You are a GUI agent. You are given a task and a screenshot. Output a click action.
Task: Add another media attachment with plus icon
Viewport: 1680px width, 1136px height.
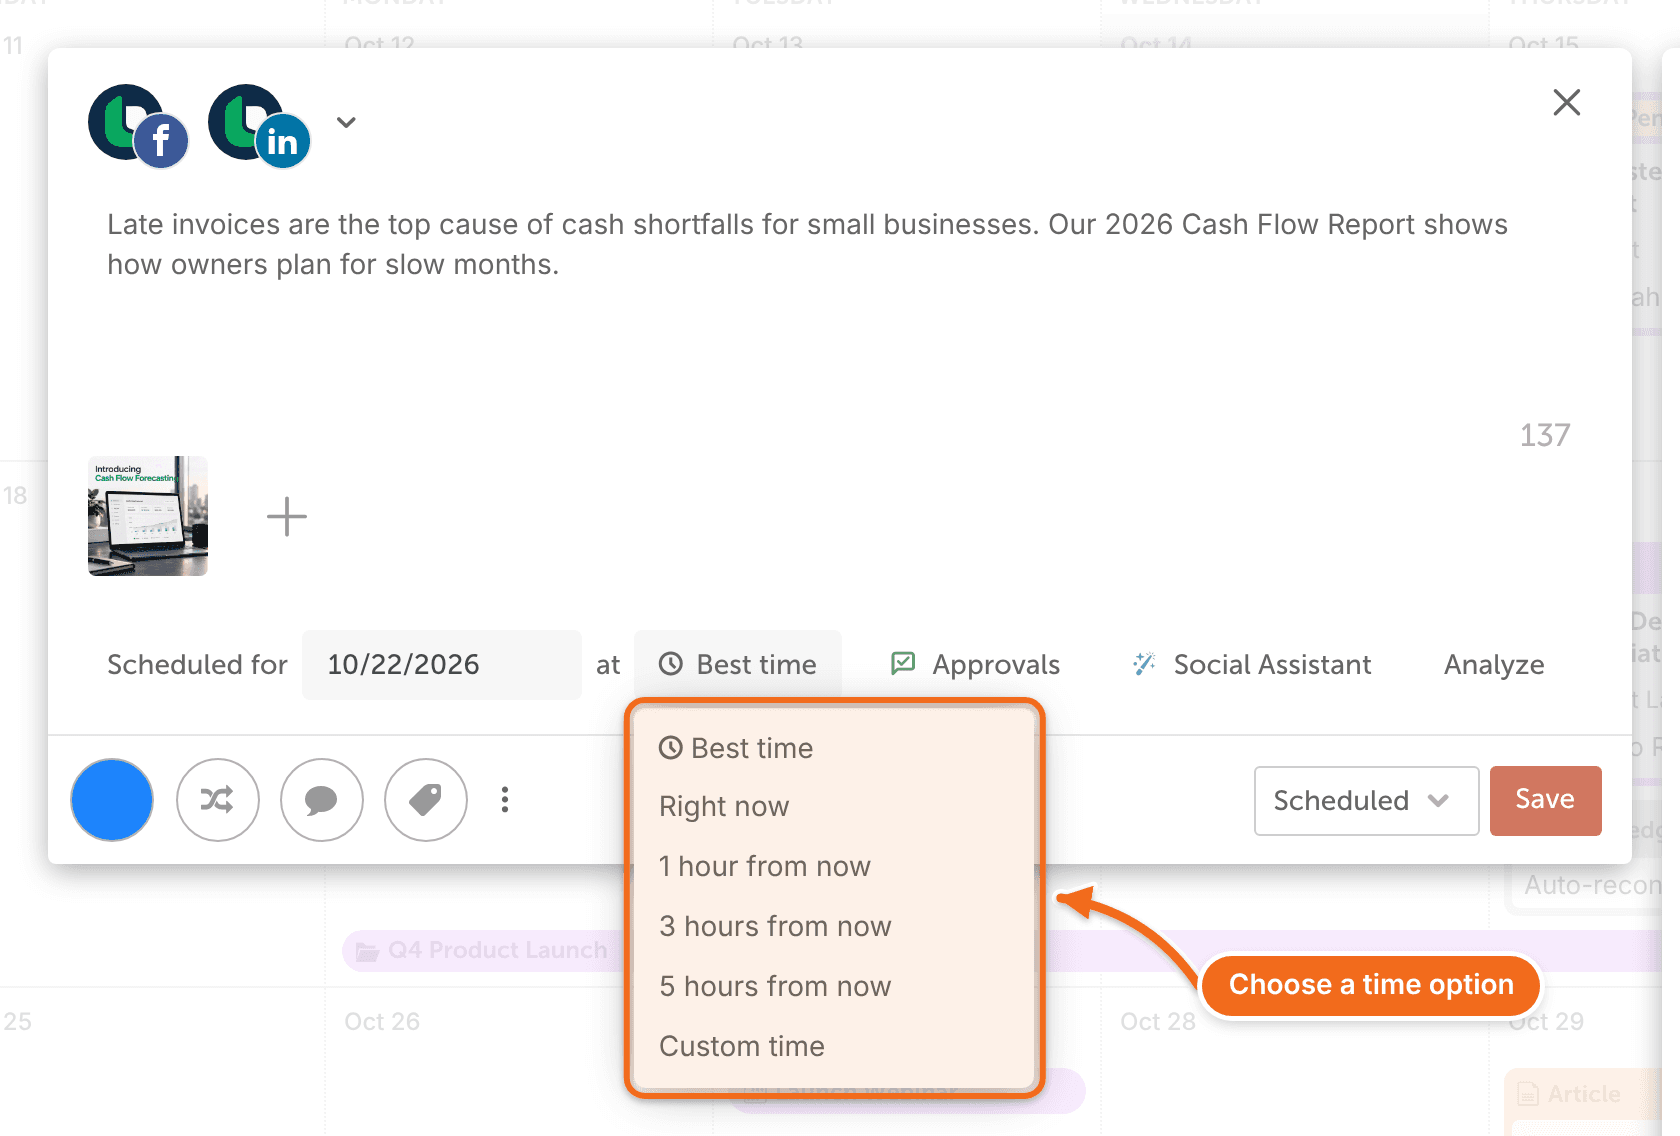pyautogui.click(x=287, y=516)
